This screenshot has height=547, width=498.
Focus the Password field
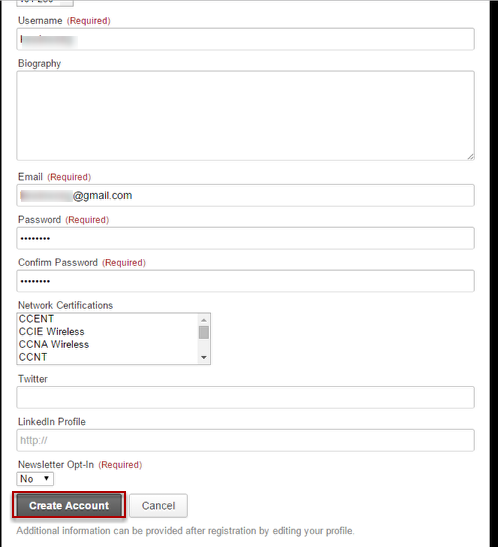point(245,238)
